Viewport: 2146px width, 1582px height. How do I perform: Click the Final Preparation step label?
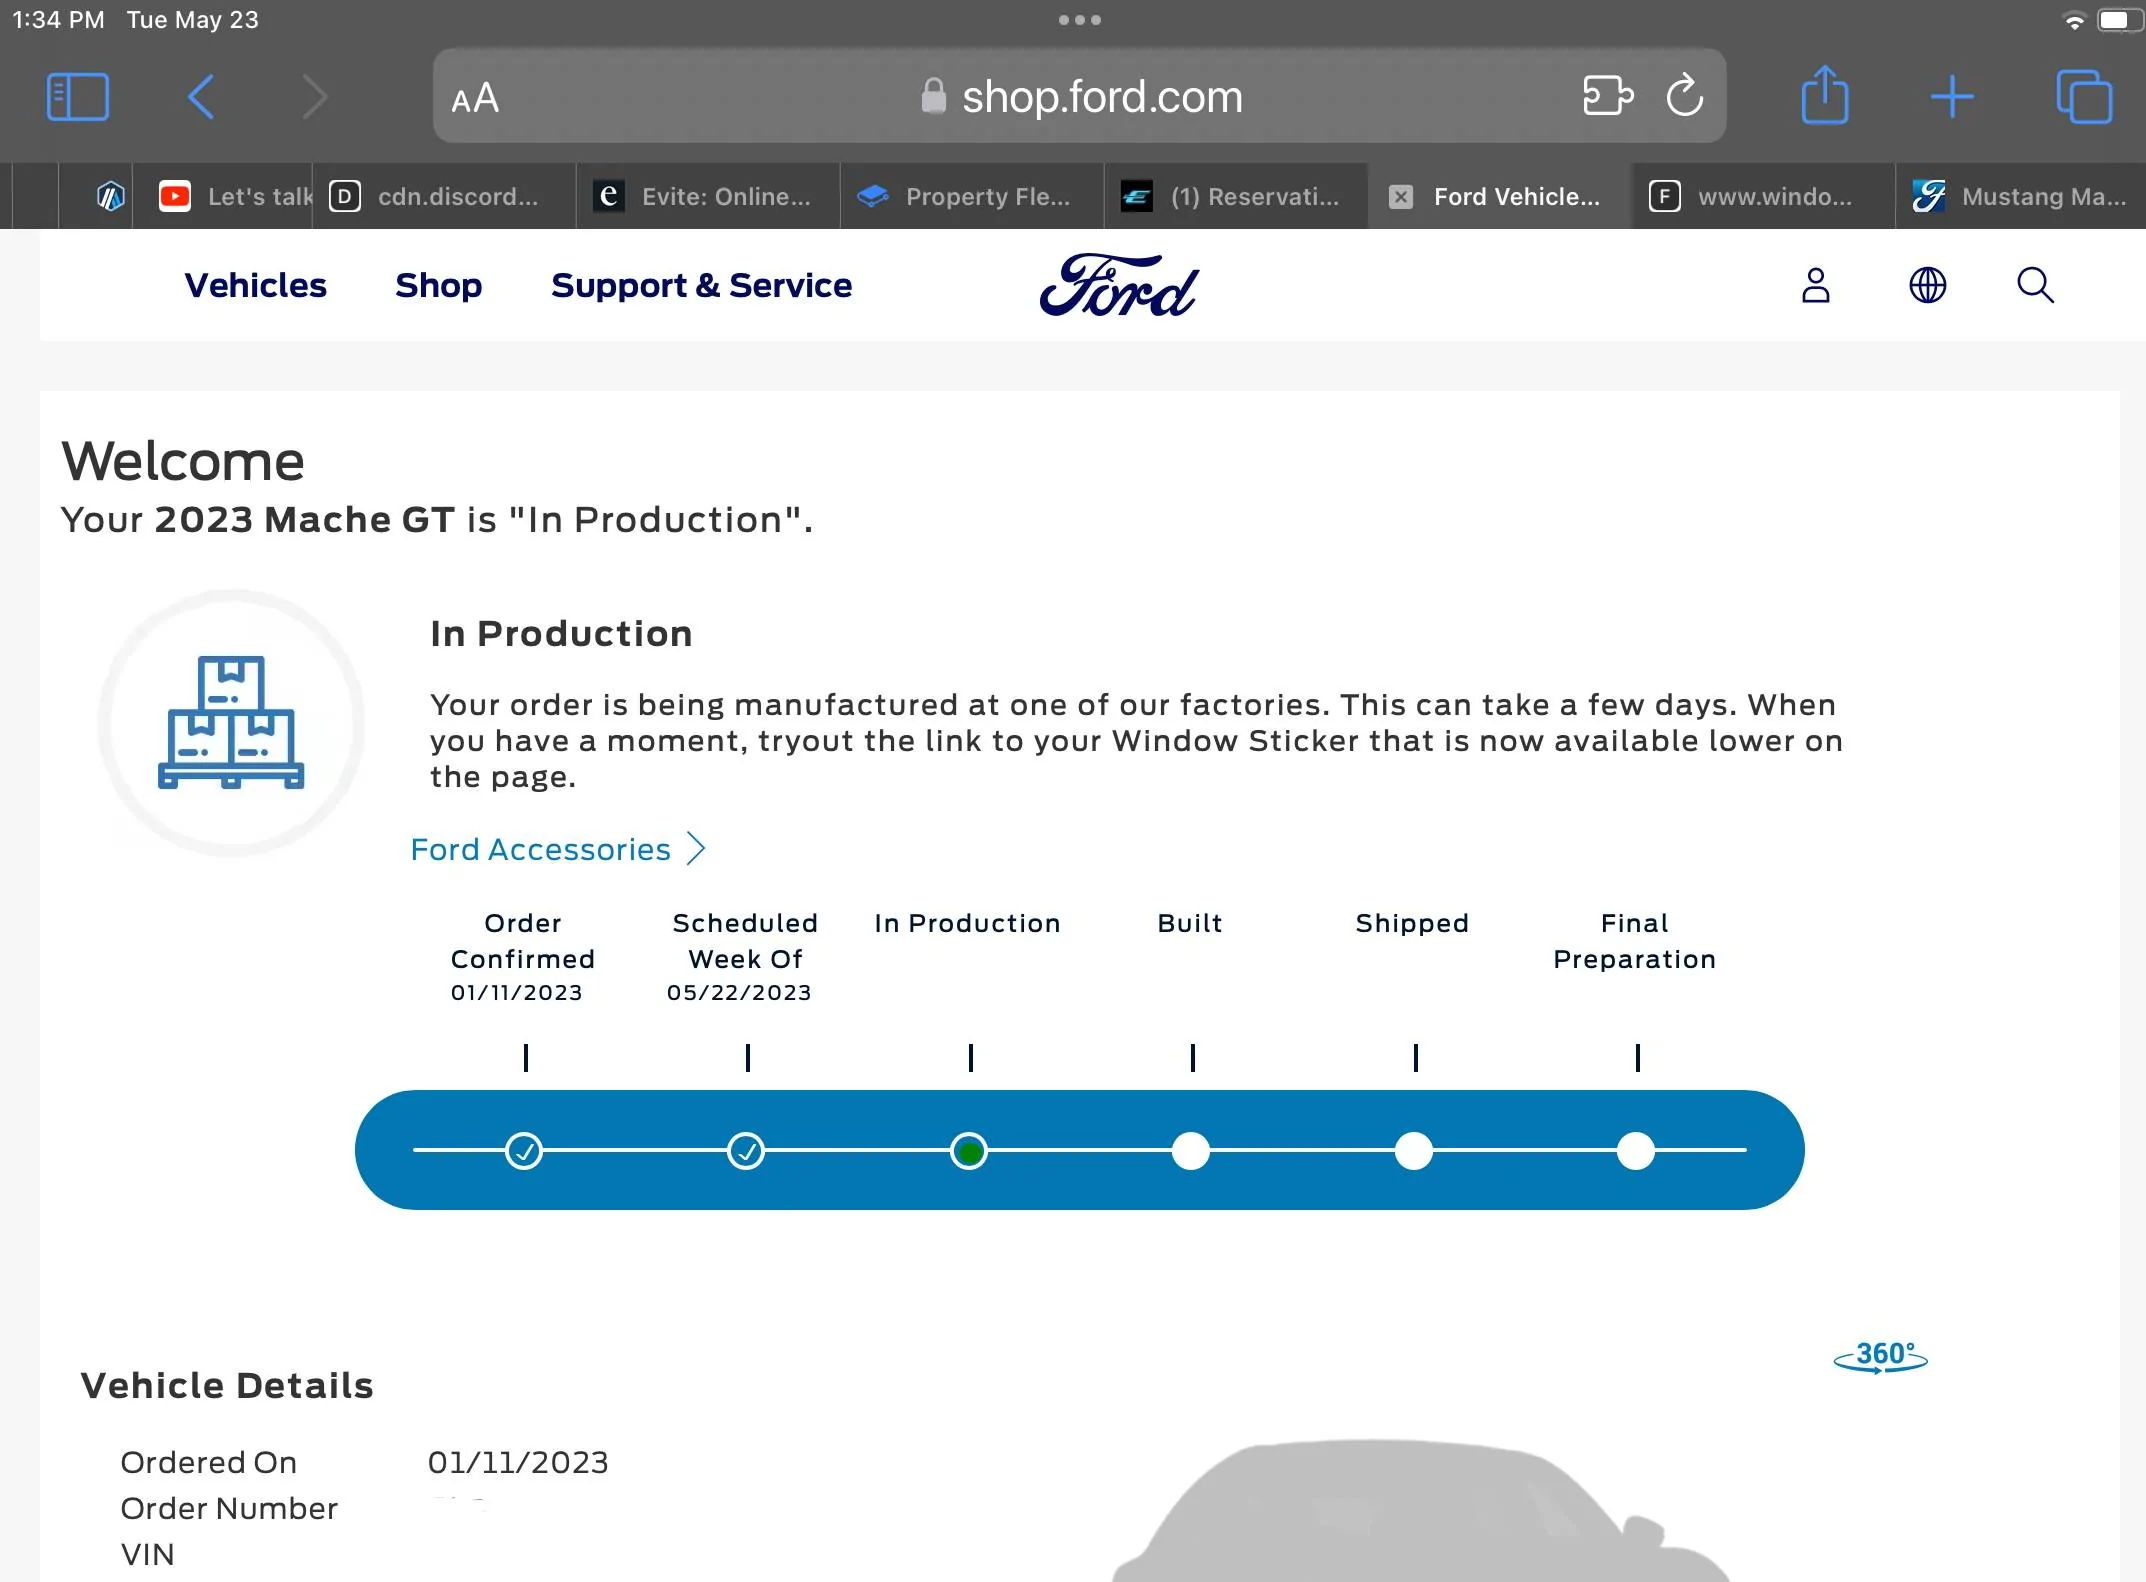pos(1635,941)
